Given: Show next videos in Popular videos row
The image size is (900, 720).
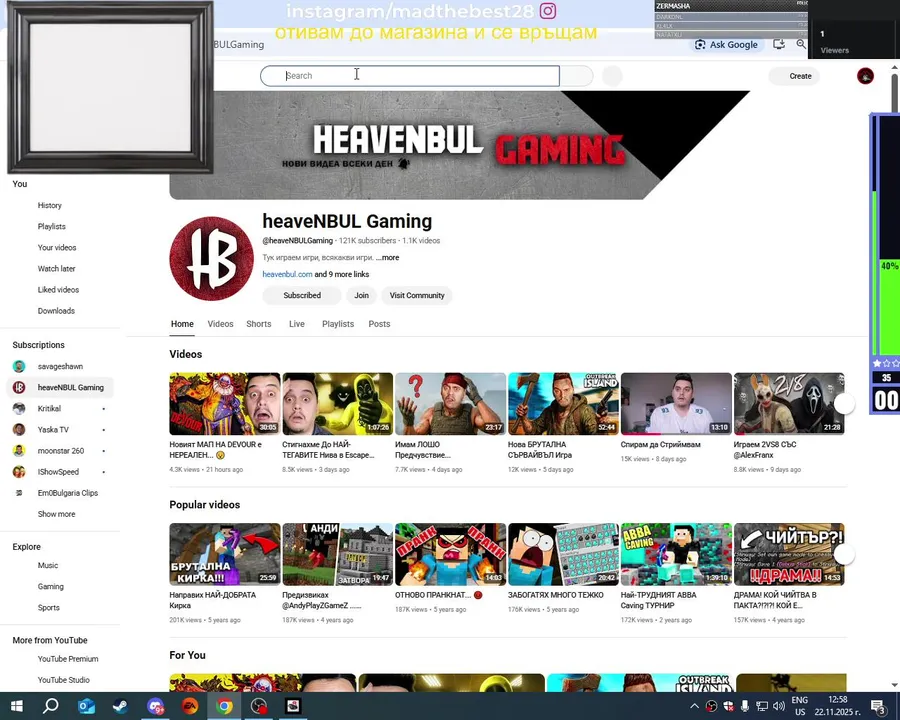Looking at the screenshot, I should click(844, 554).
